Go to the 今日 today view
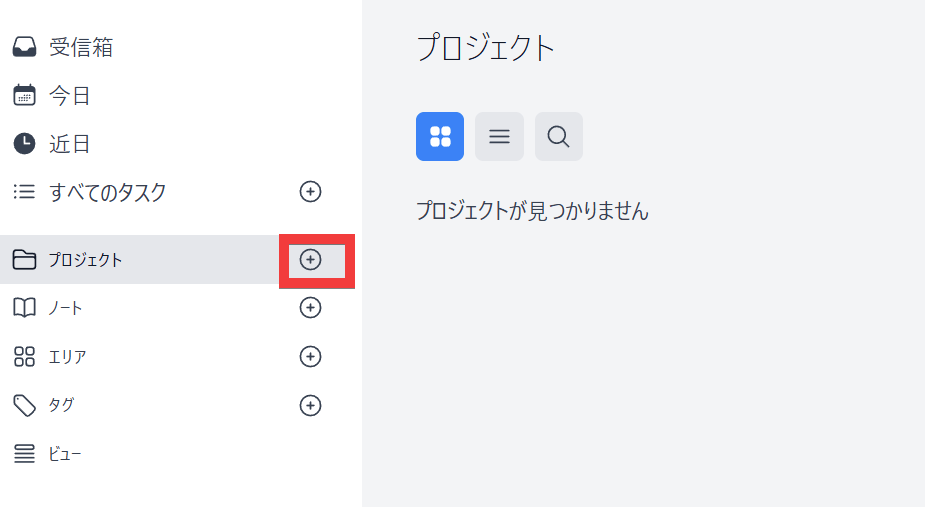The width and height of the screenshot is (925, 507). point(70,96)
